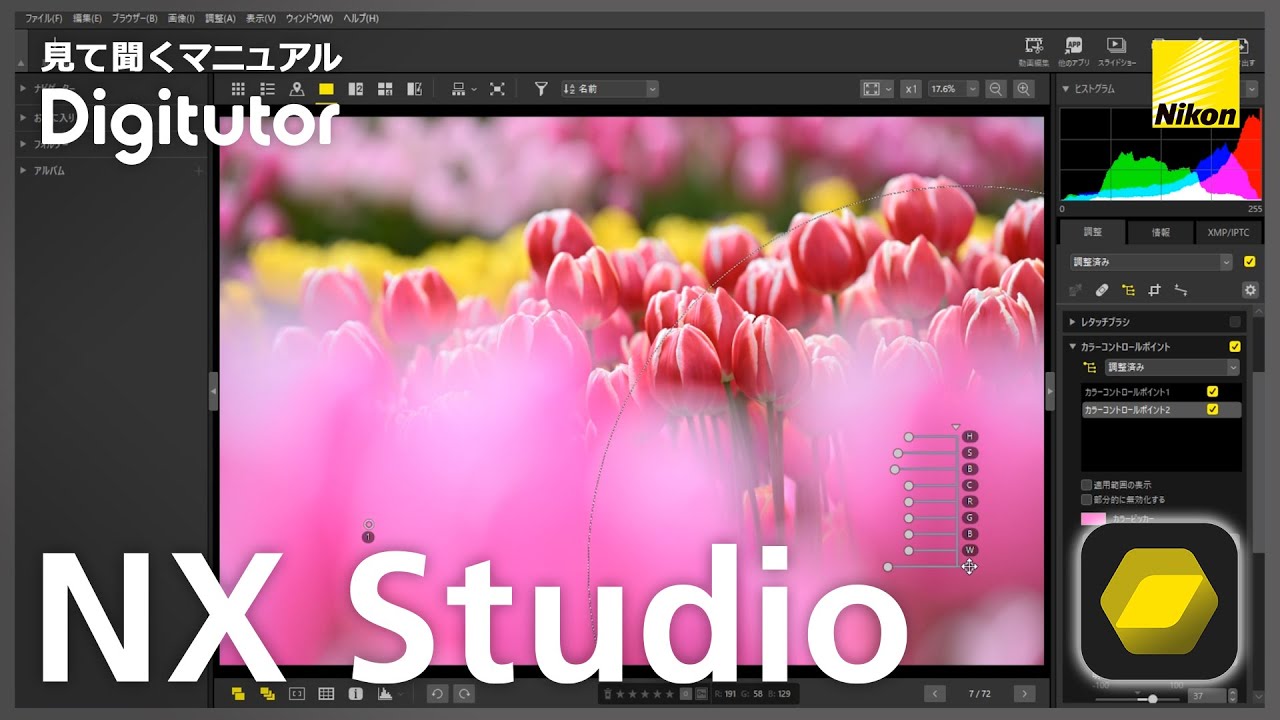
Task: Toggle the カラーコントロールポイント section checkbox
Action: (x=1235, y=346)
